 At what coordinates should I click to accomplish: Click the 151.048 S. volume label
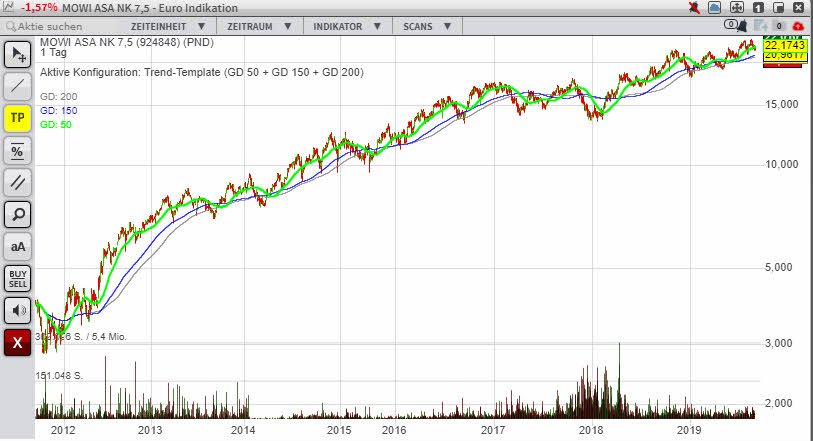59,376
